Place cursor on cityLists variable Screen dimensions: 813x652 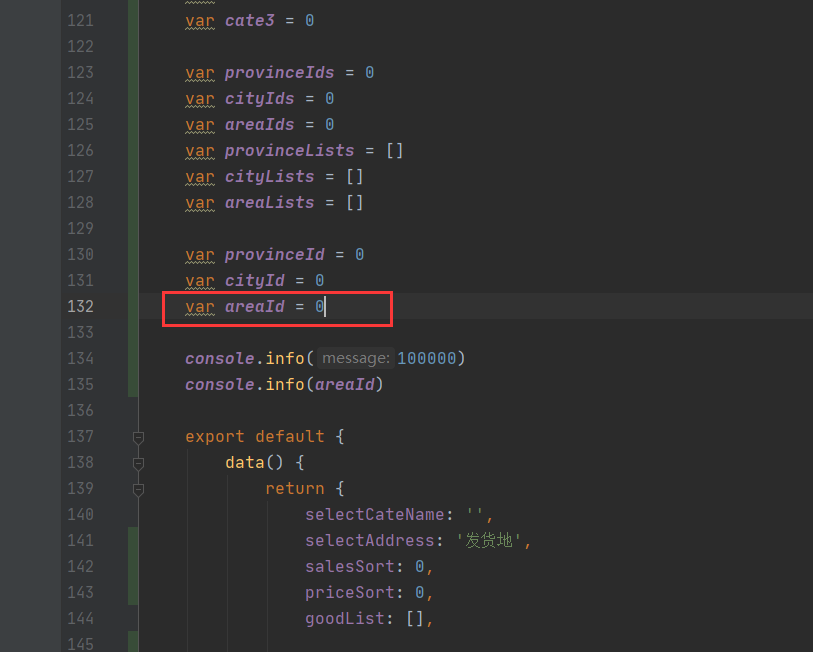pos(269,177)
